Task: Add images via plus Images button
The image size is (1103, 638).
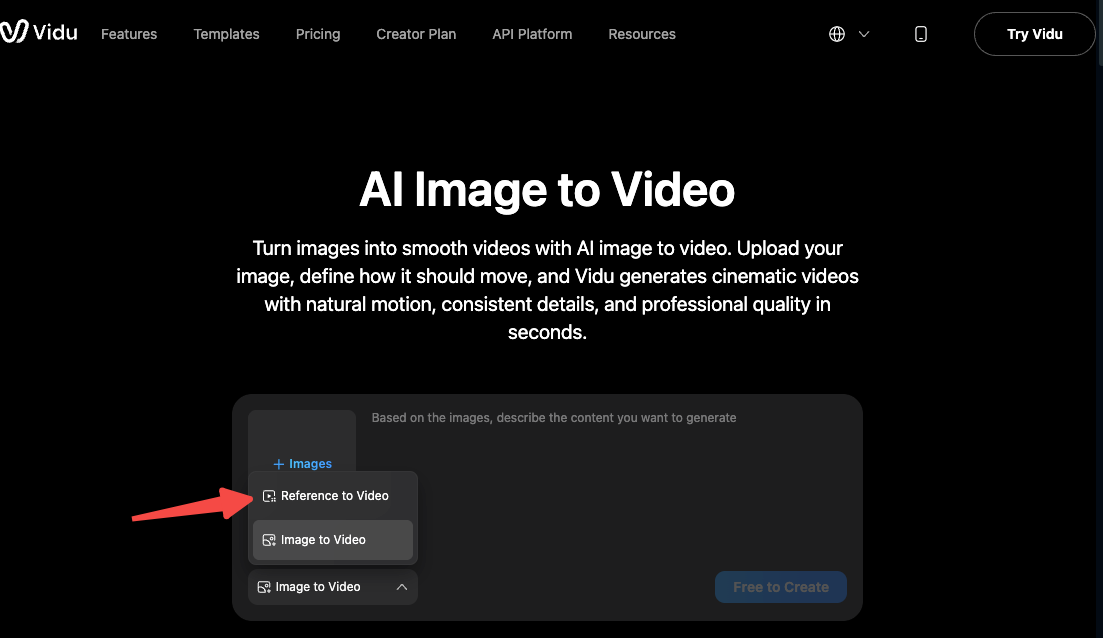Action: (x=302, y=464)
